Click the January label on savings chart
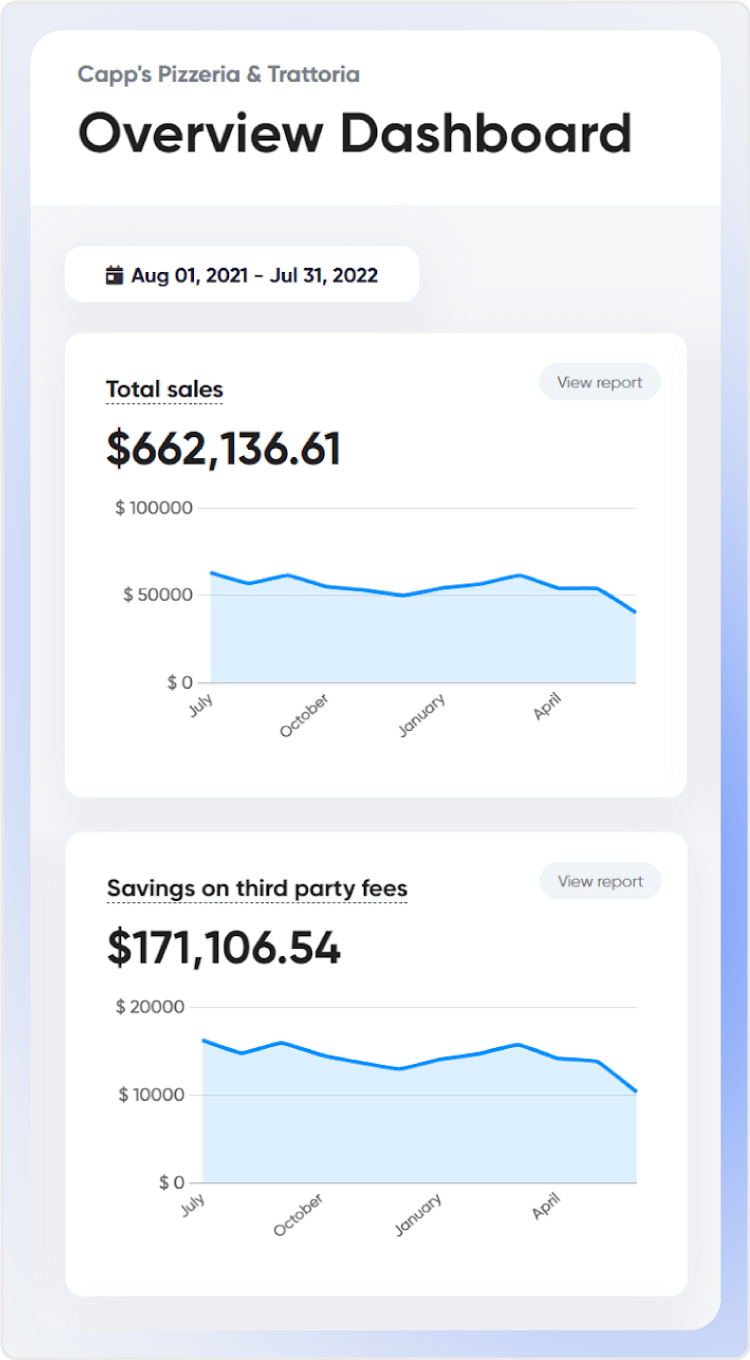 click(x=417, y=1215)
